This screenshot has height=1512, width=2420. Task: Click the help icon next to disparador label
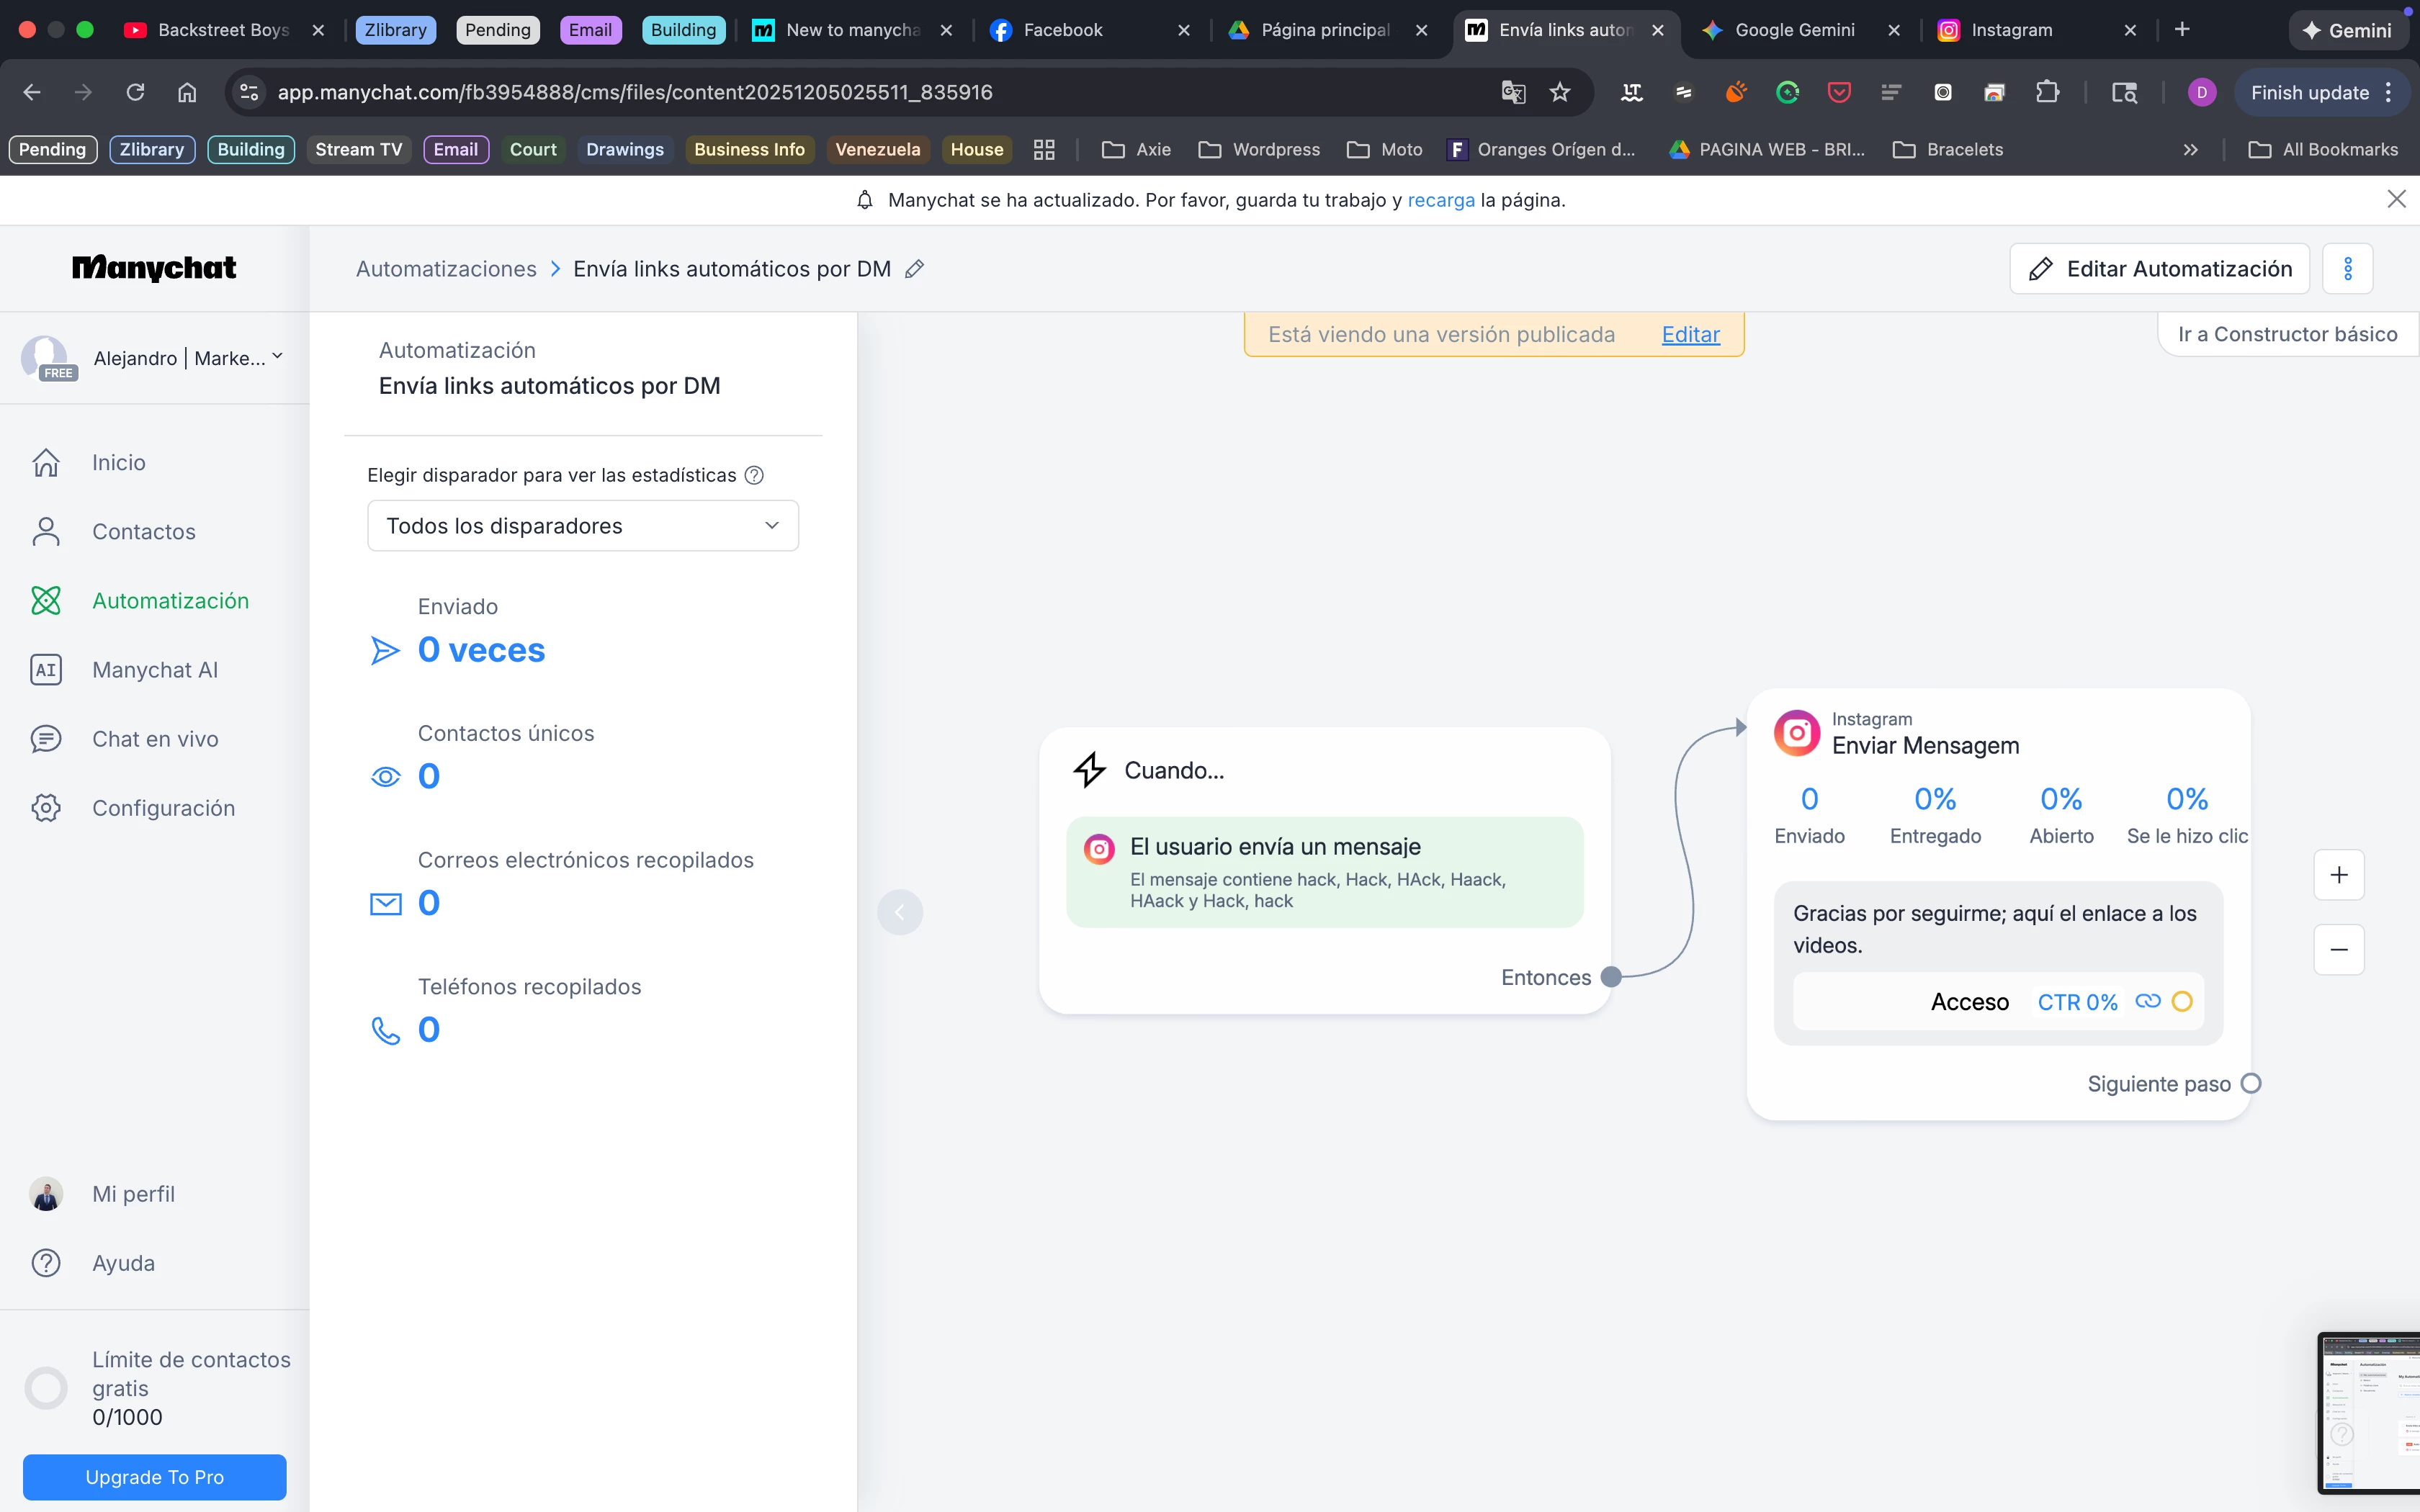755,475
